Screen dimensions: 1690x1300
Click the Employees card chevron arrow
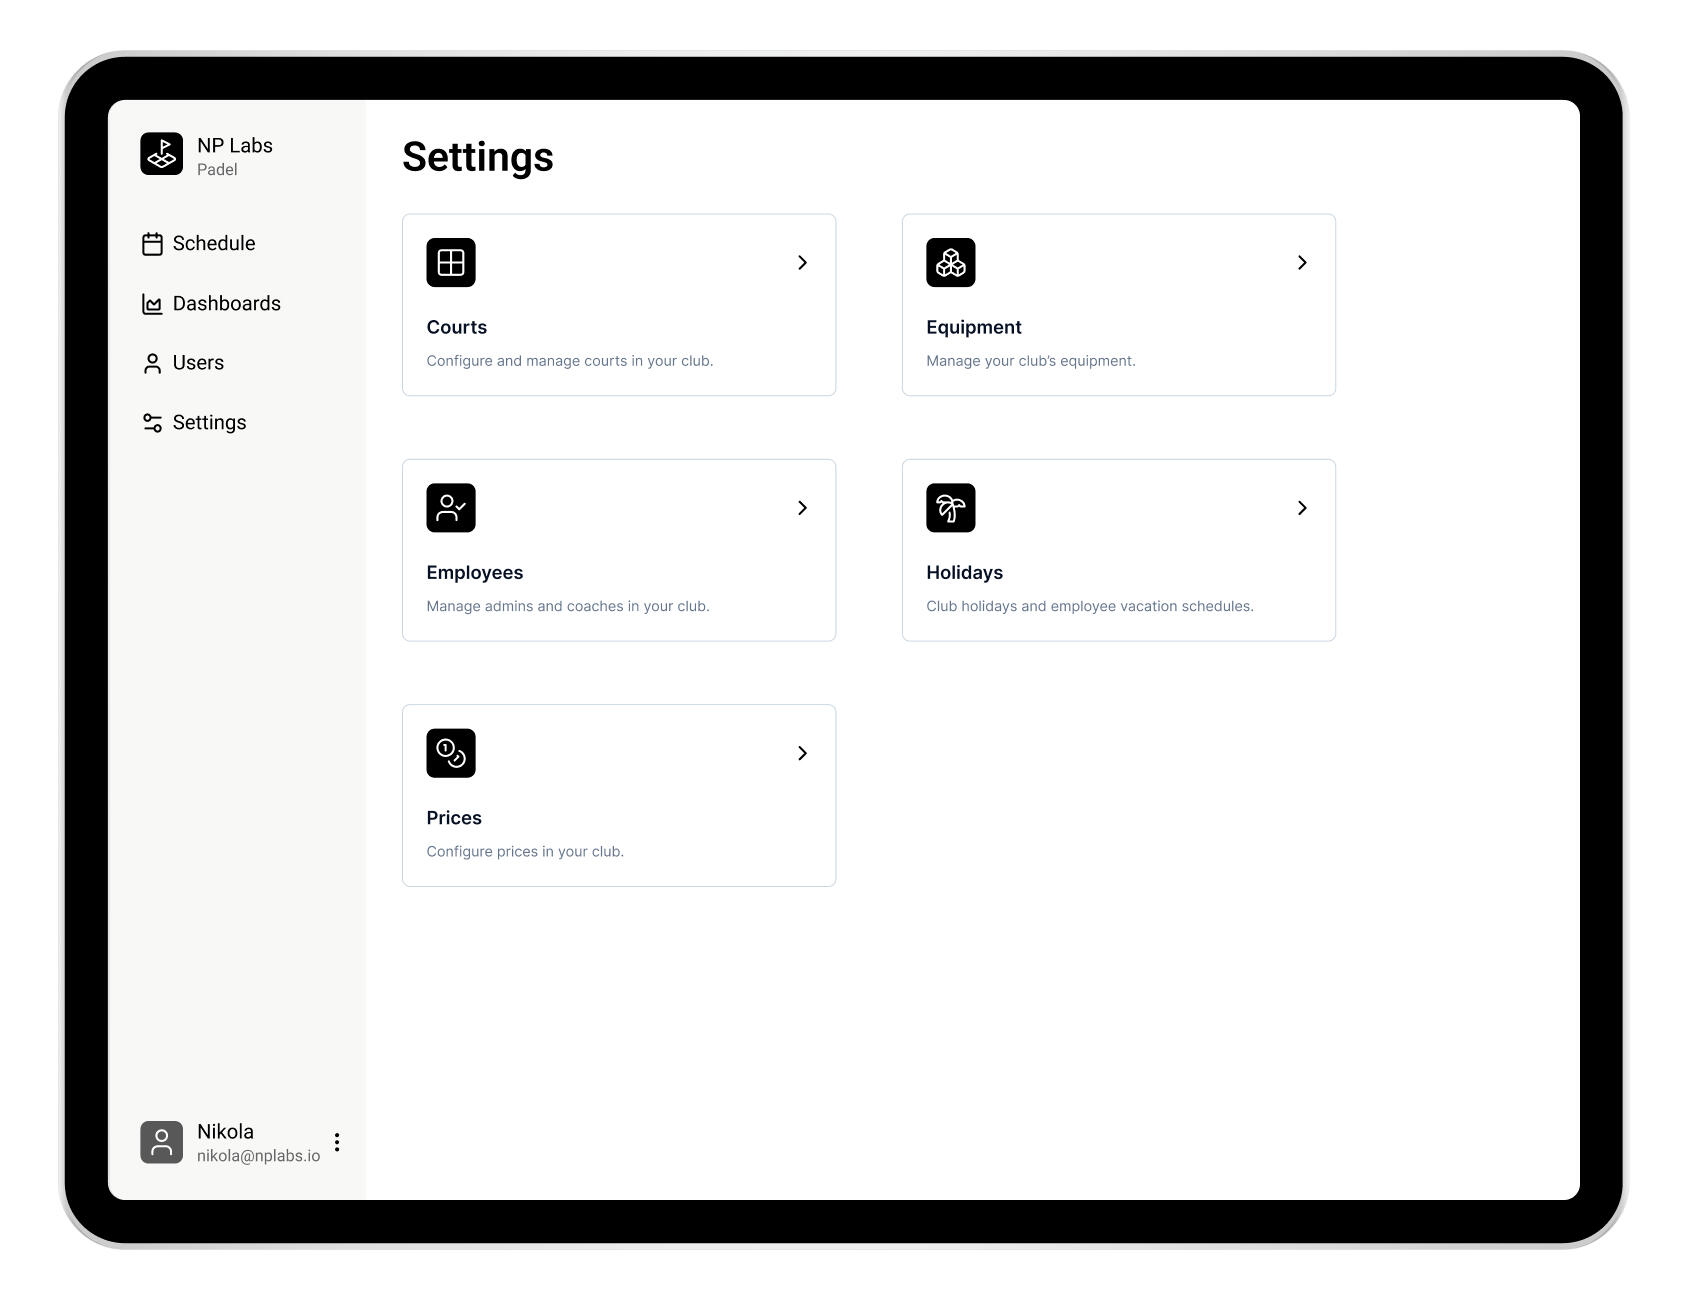(x=802, y=508)
